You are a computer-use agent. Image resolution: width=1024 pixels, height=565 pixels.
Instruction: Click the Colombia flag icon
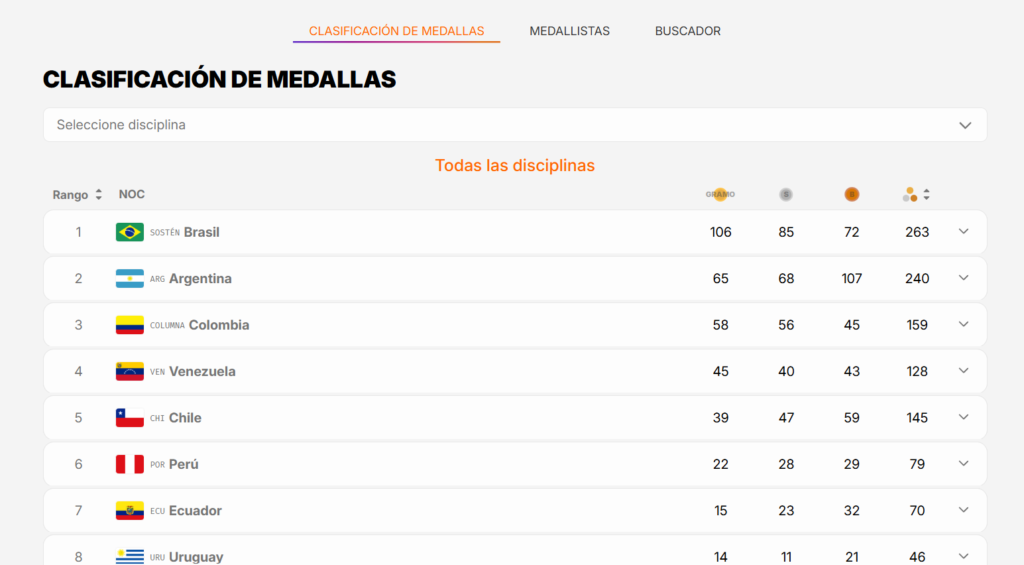pos(130,325)
